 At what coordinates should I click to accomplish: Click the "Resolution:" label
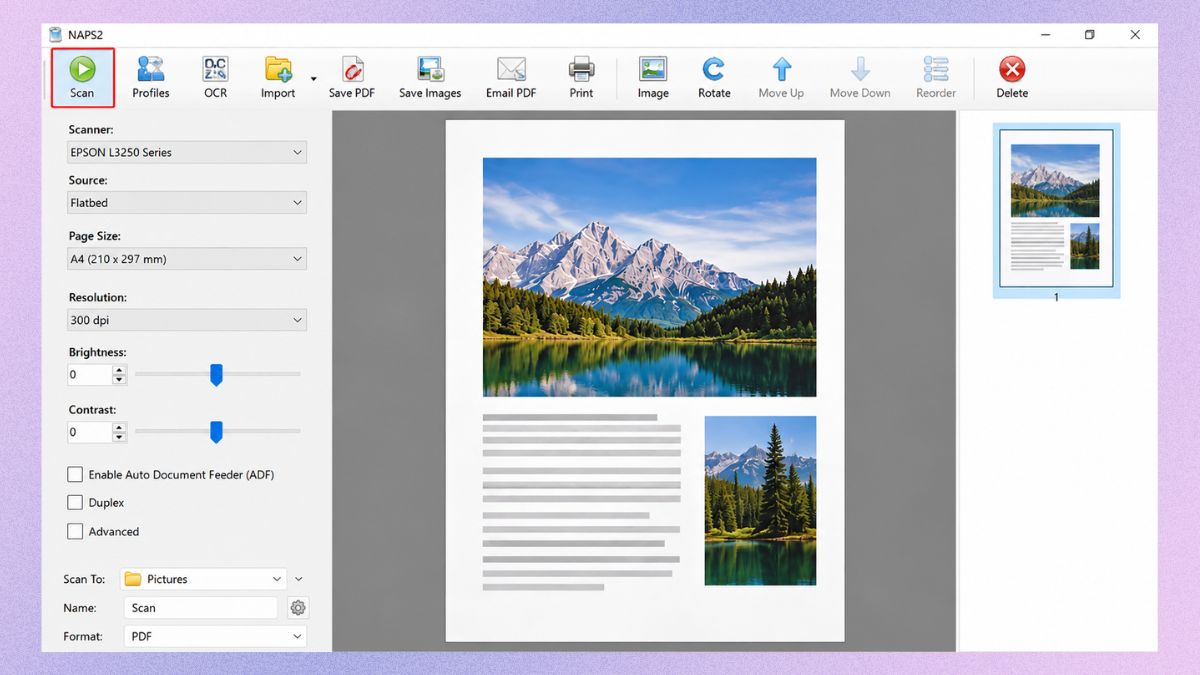(98, 298)
